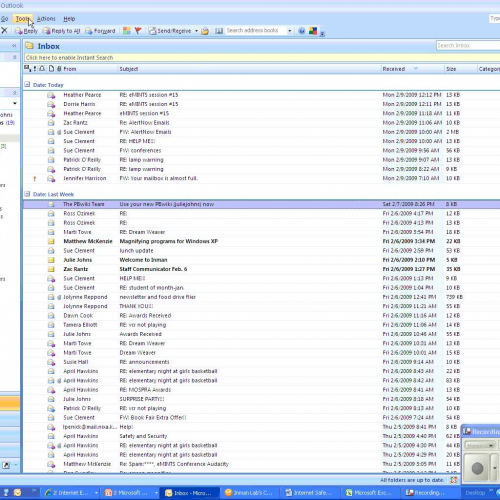Sort by Attachment paperclip column header
500x500 pixels.
click(59, 69)
